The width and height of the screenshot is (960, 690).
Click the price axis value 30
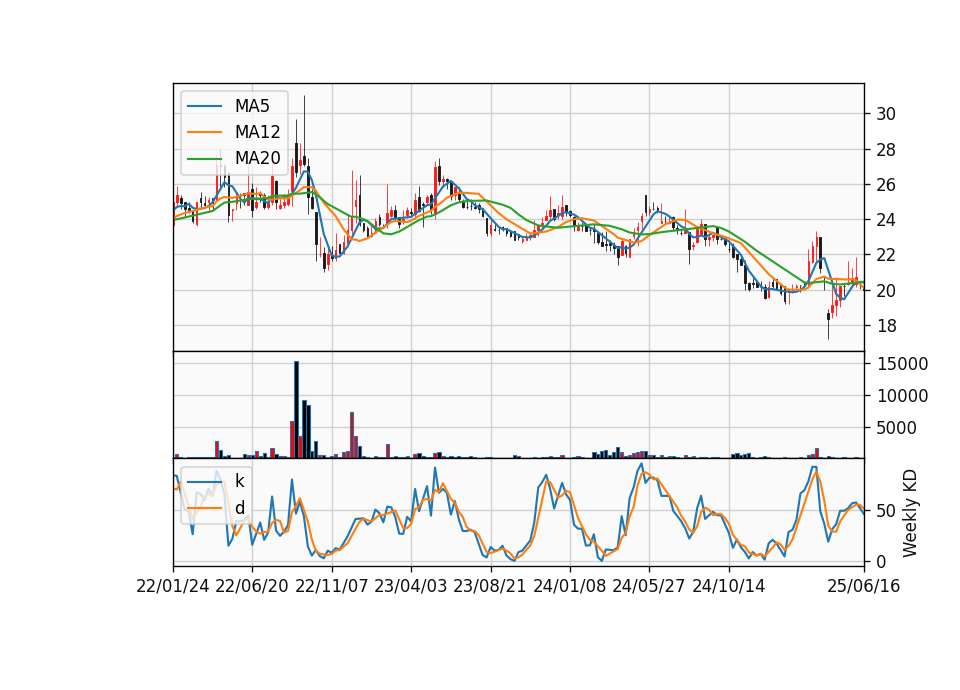pos(886,114)
